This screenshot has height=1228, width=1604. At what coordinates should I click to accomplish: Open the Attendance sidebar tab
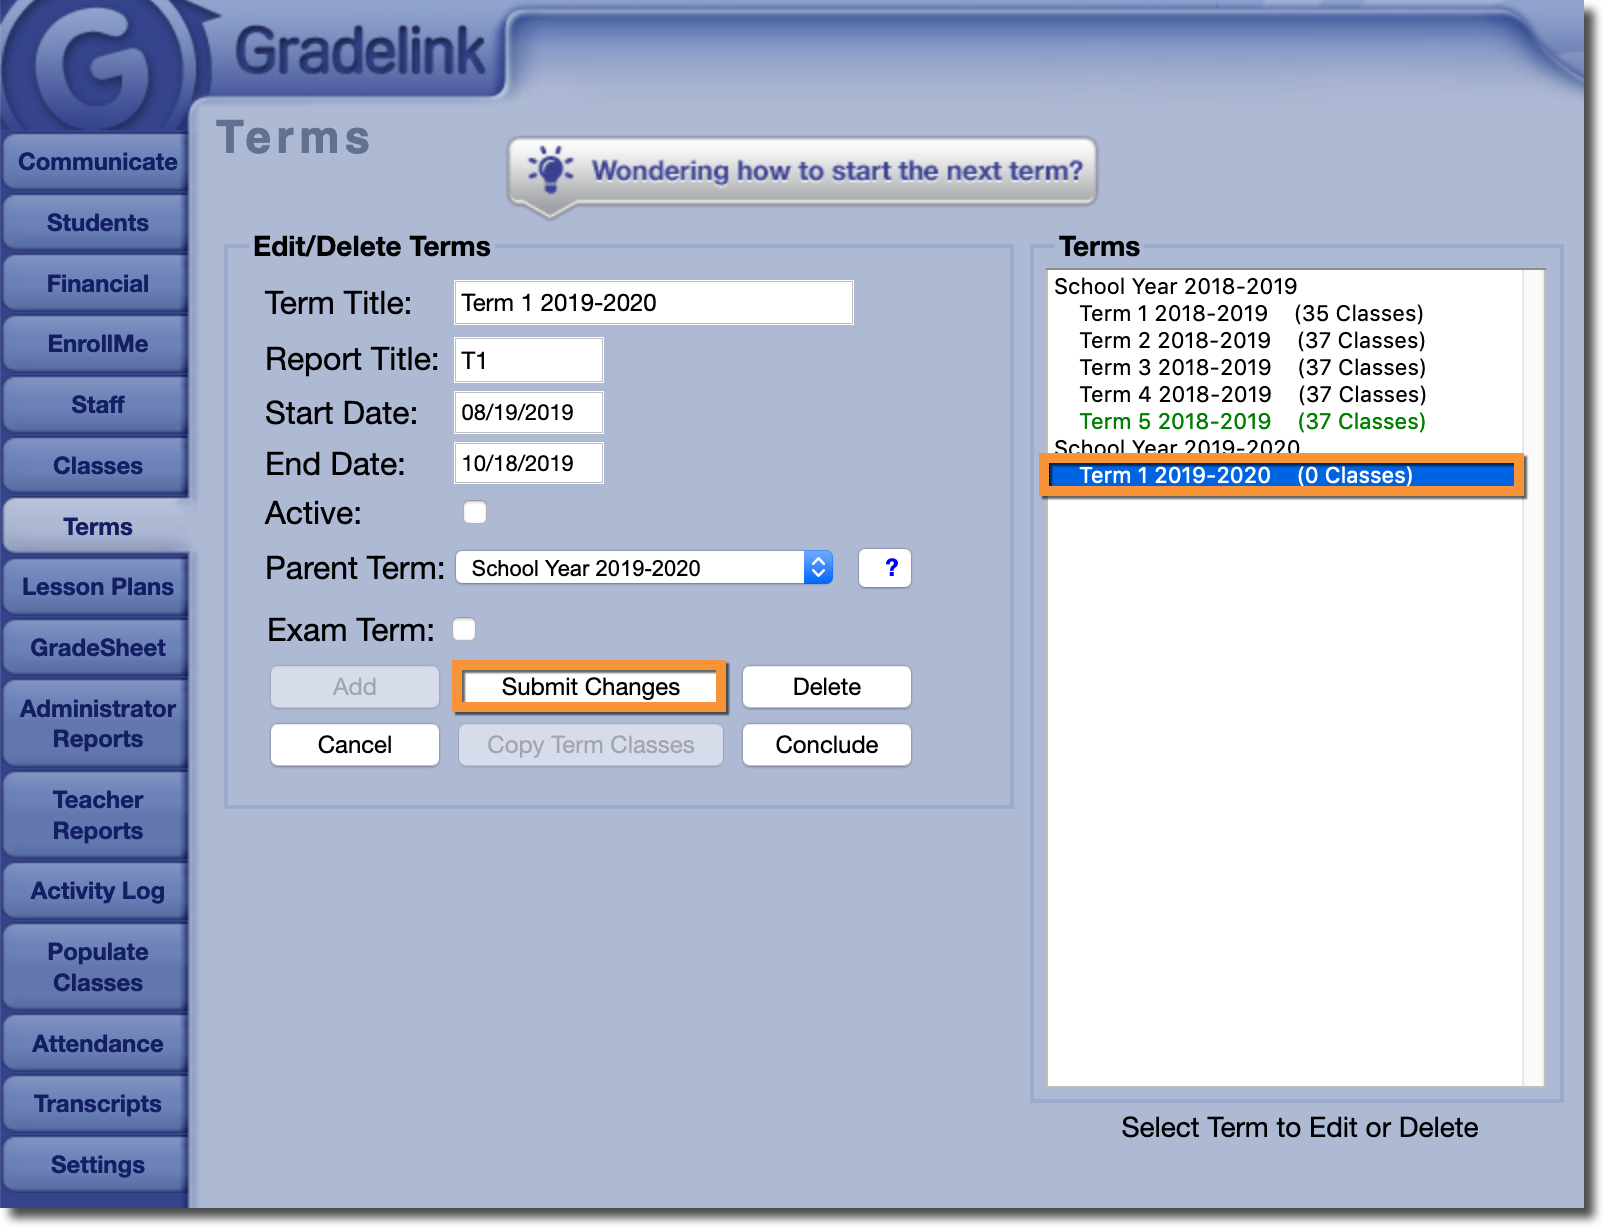97,1044
